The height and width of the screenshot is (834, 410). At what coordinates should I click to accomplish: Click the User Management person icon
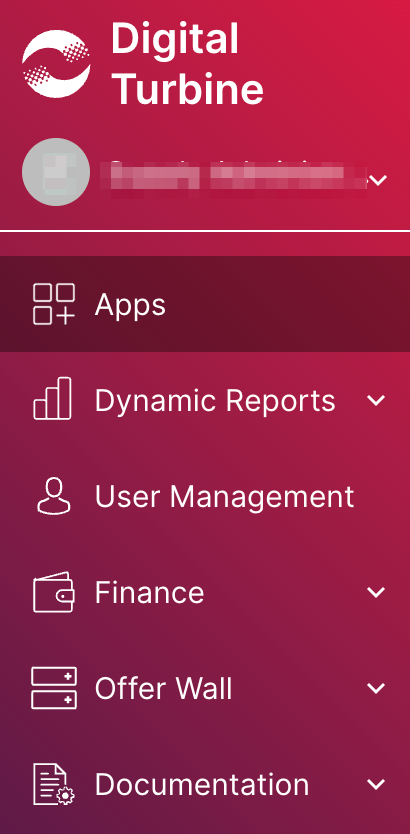(54, 496)
